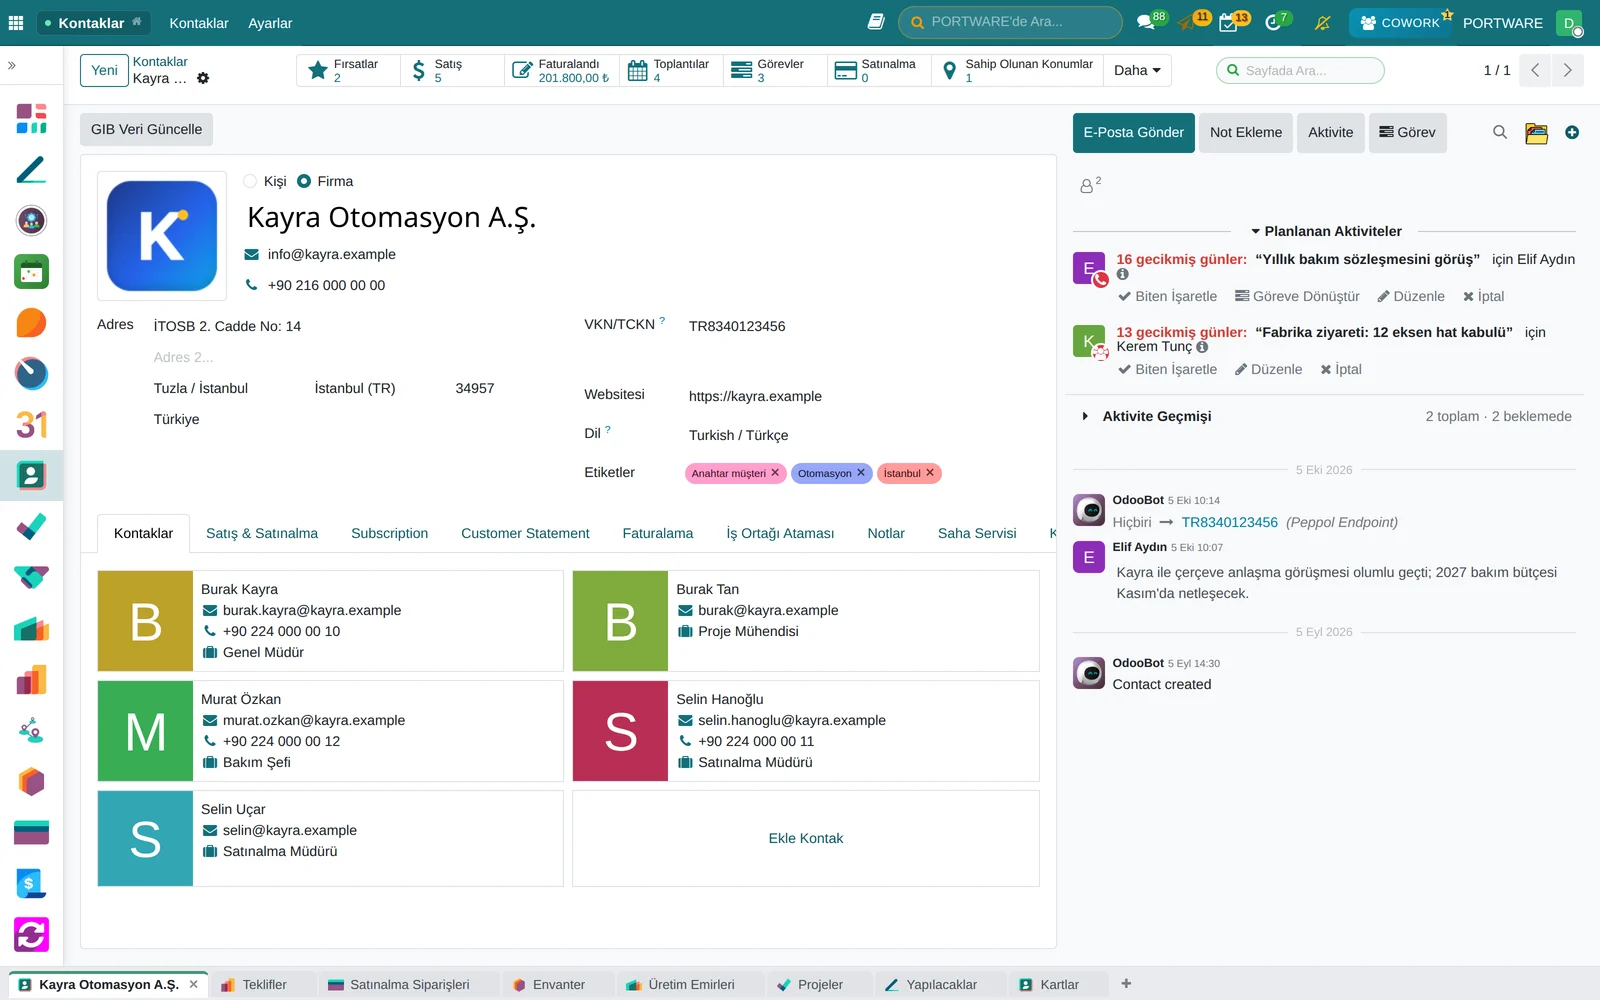This screenshot has width=1600, height=1000.
Task: Remove the İstanbul tag
Action: [x=930, y=473]
